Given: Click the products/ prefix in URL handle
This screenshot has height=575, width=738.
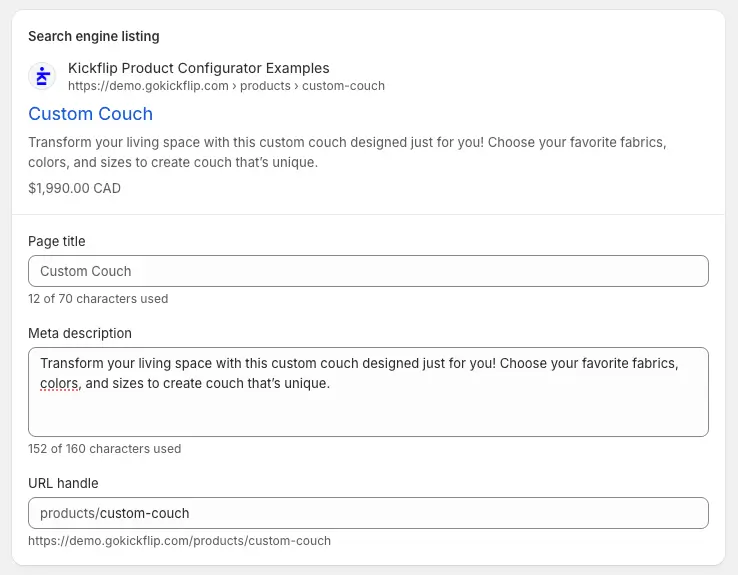Looking at the screenshot, I should 69,513.
